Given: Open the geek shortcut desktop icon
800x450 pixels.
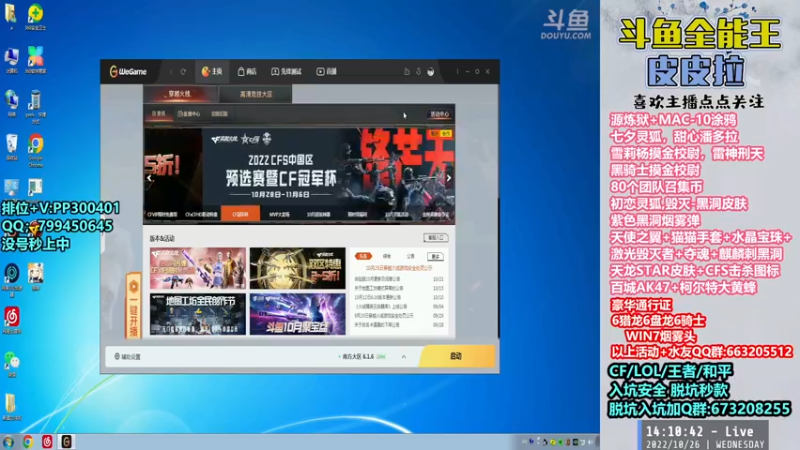Looking at the screenshot, I should click(x=35, y=107).
